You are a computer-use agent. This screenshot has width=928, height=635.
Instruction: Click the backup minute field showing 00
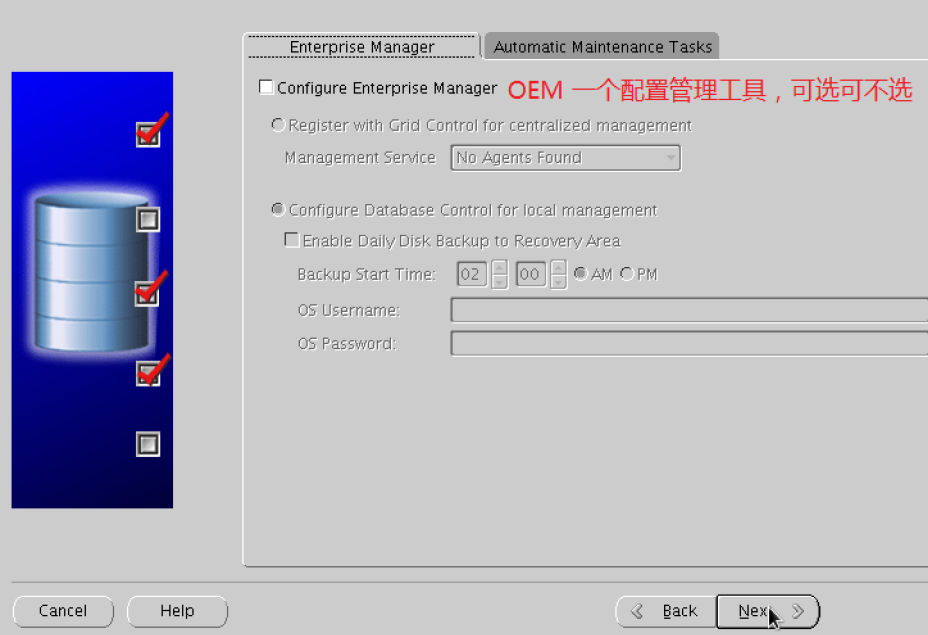click(x=531, y=274)
